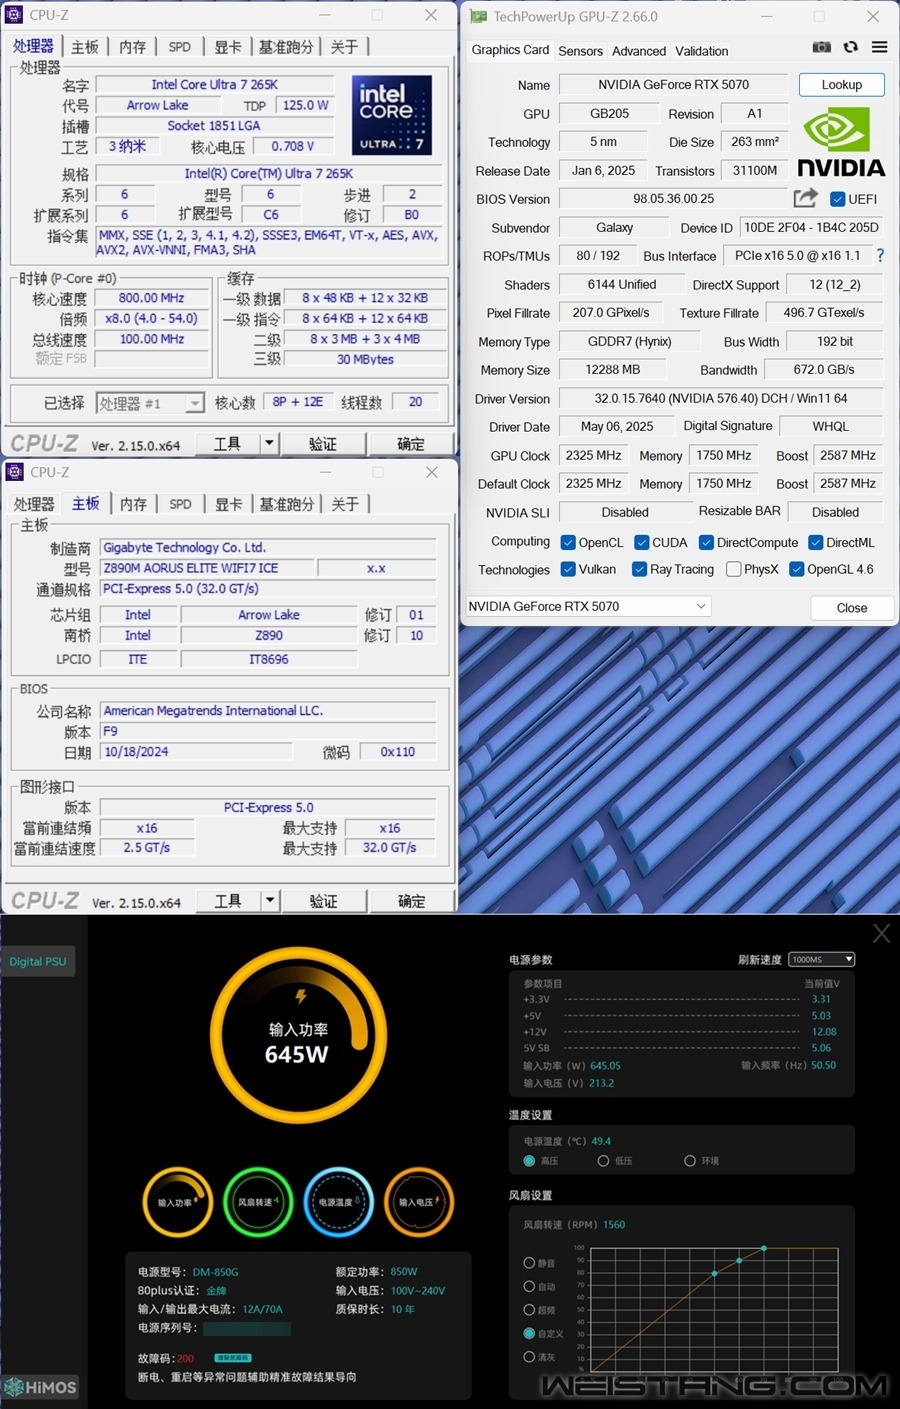This screenshot has height=1409, width=900.
Task: Close the CPU-Z mainboard window
Action: tap(431, 472)
